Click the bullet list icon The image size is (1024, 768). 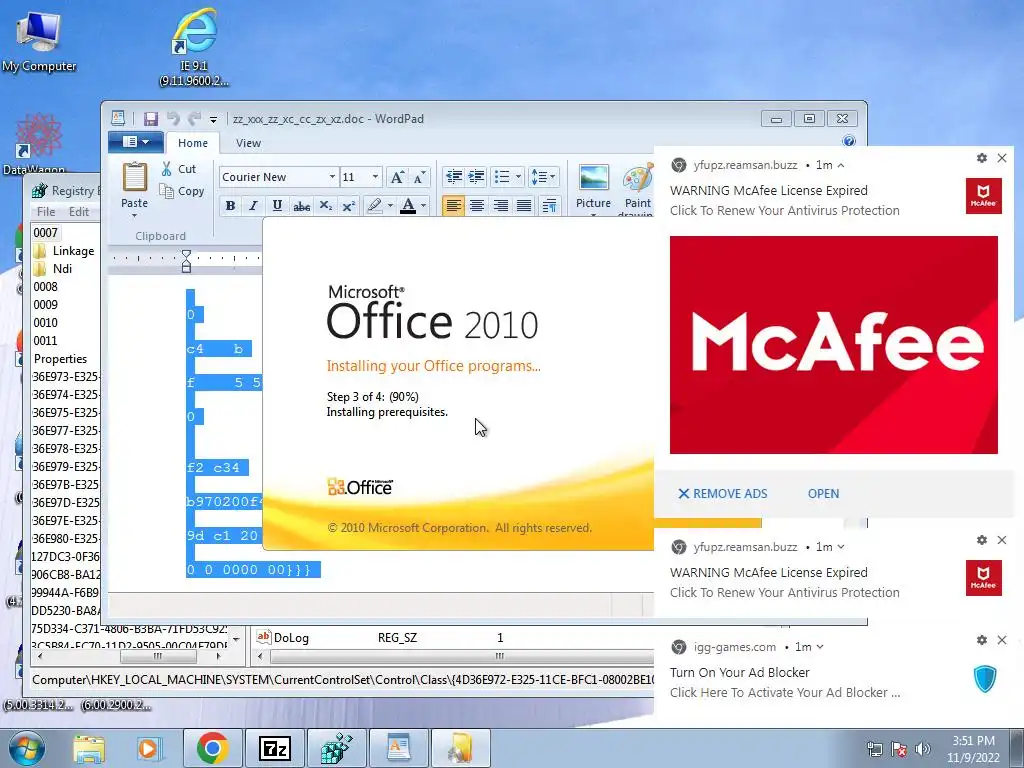pyautogui.click(x=502, y=177)
